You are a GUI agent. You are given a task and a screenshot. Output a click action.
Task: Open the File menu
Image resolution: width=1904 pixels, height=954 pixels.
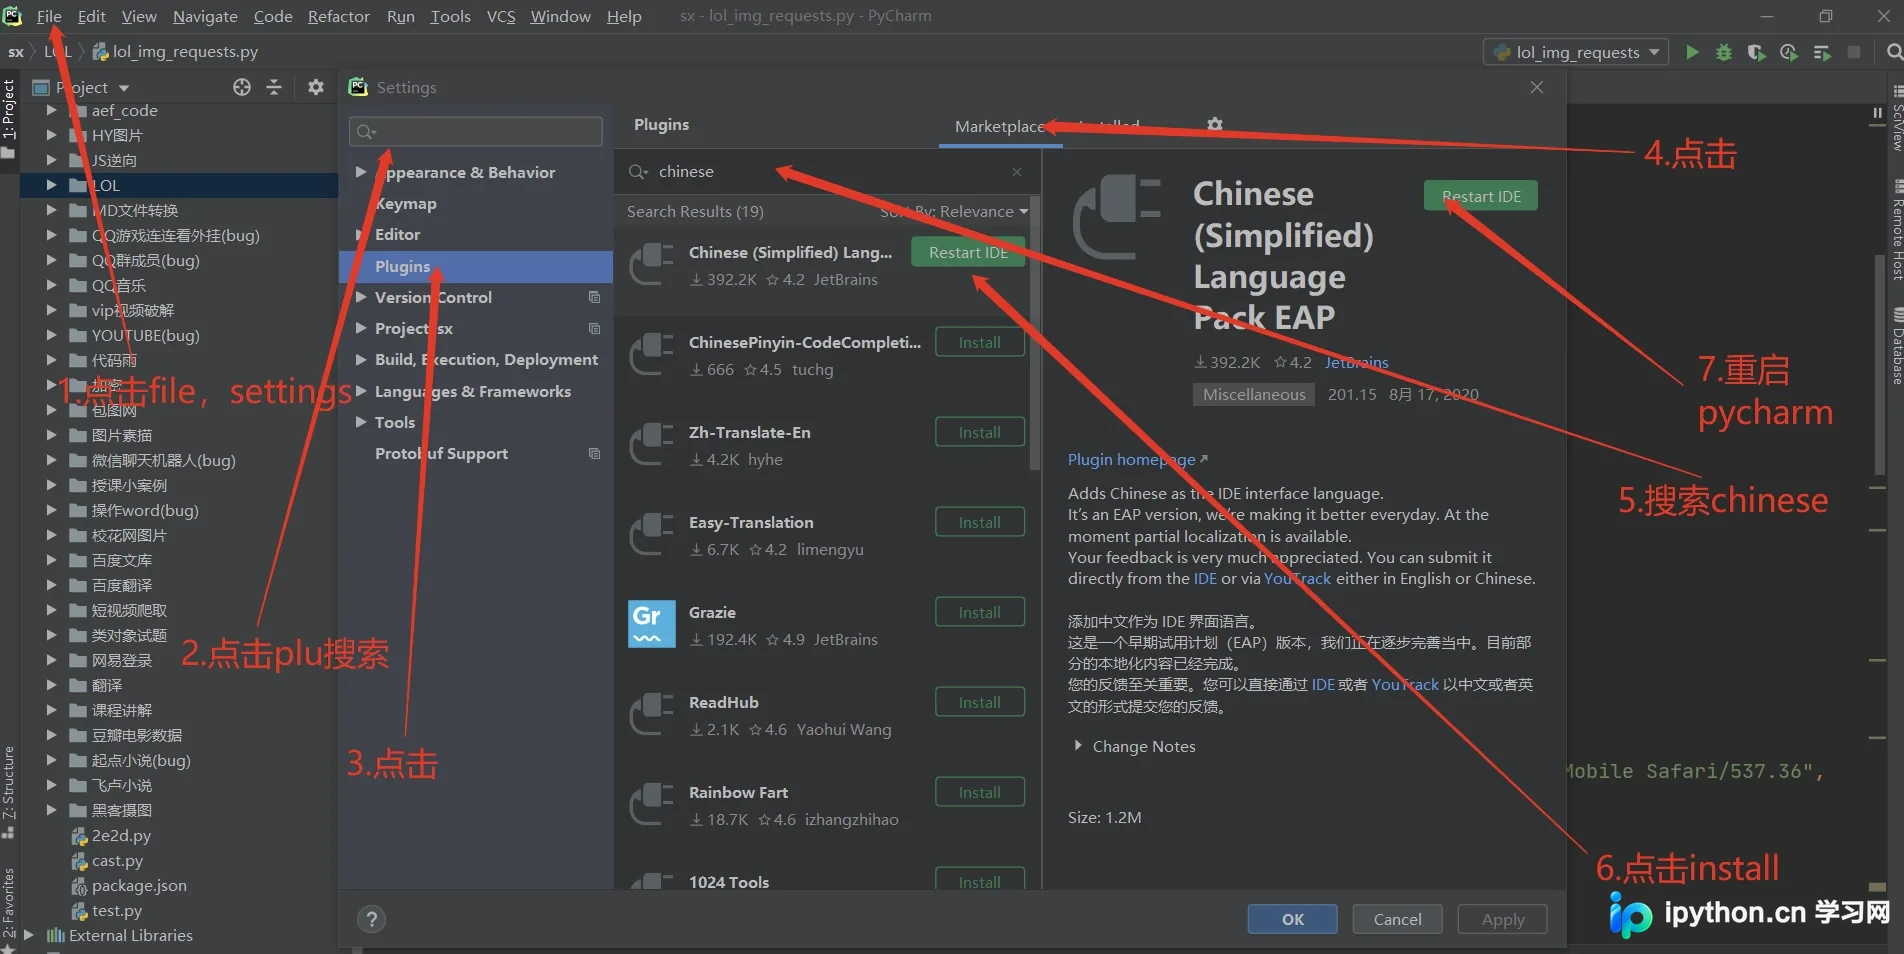[x=49, y=16]
